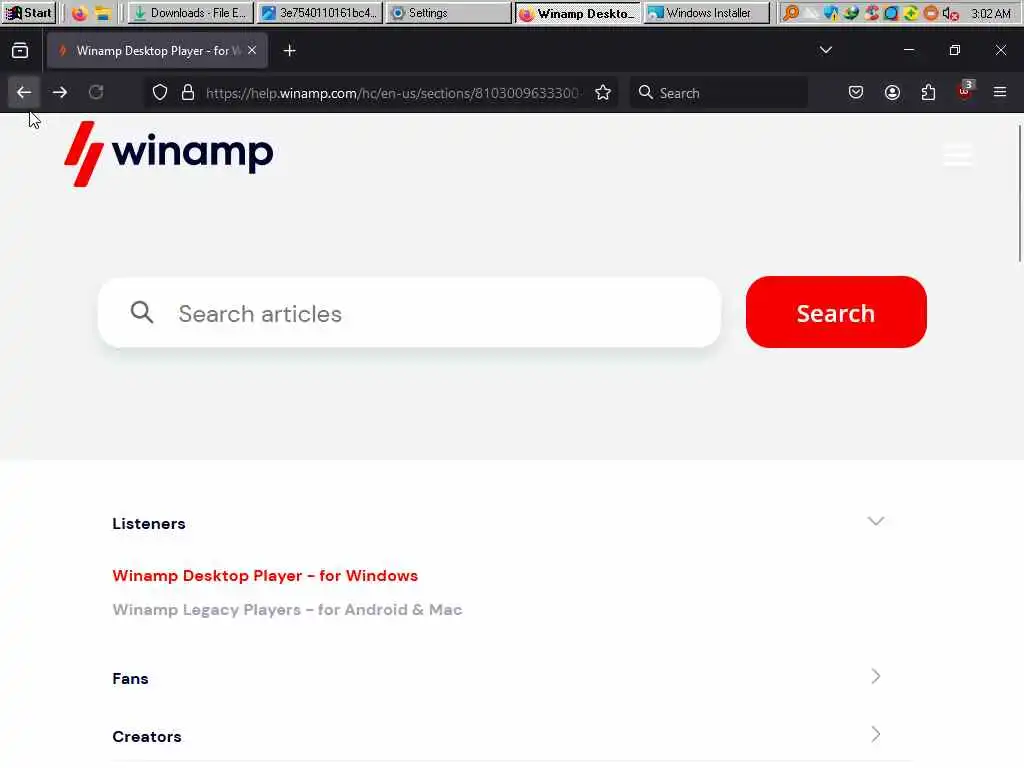Screen dimensions: 1024x768
Task: Focus the Firefox toolbar Search box
Action: [x=718, y=93]
